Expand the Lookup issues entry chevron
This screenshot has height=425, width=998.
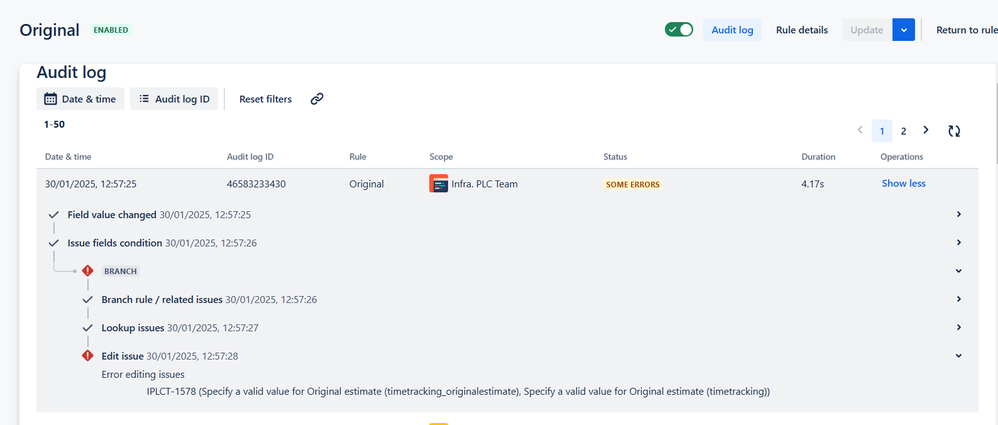point(959,327)
